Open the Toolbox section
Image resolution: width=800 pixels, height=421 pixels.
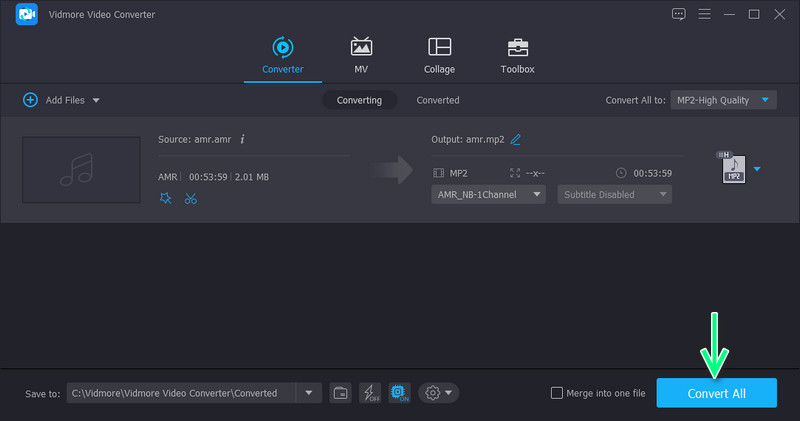coord(517,56)
